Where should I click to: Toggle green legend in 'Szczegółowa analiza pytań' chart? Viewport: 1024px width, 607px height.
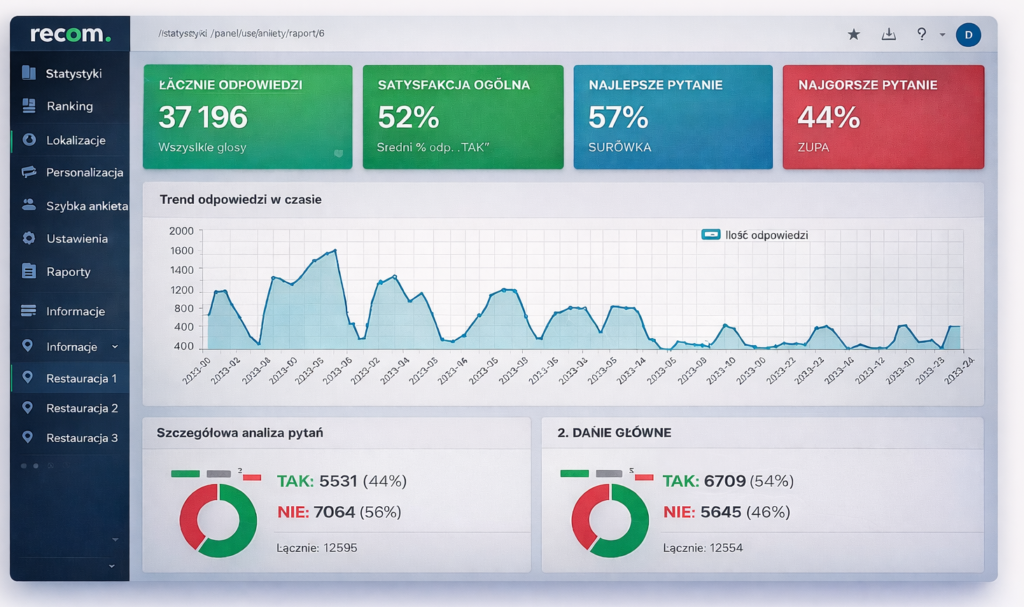185,474
